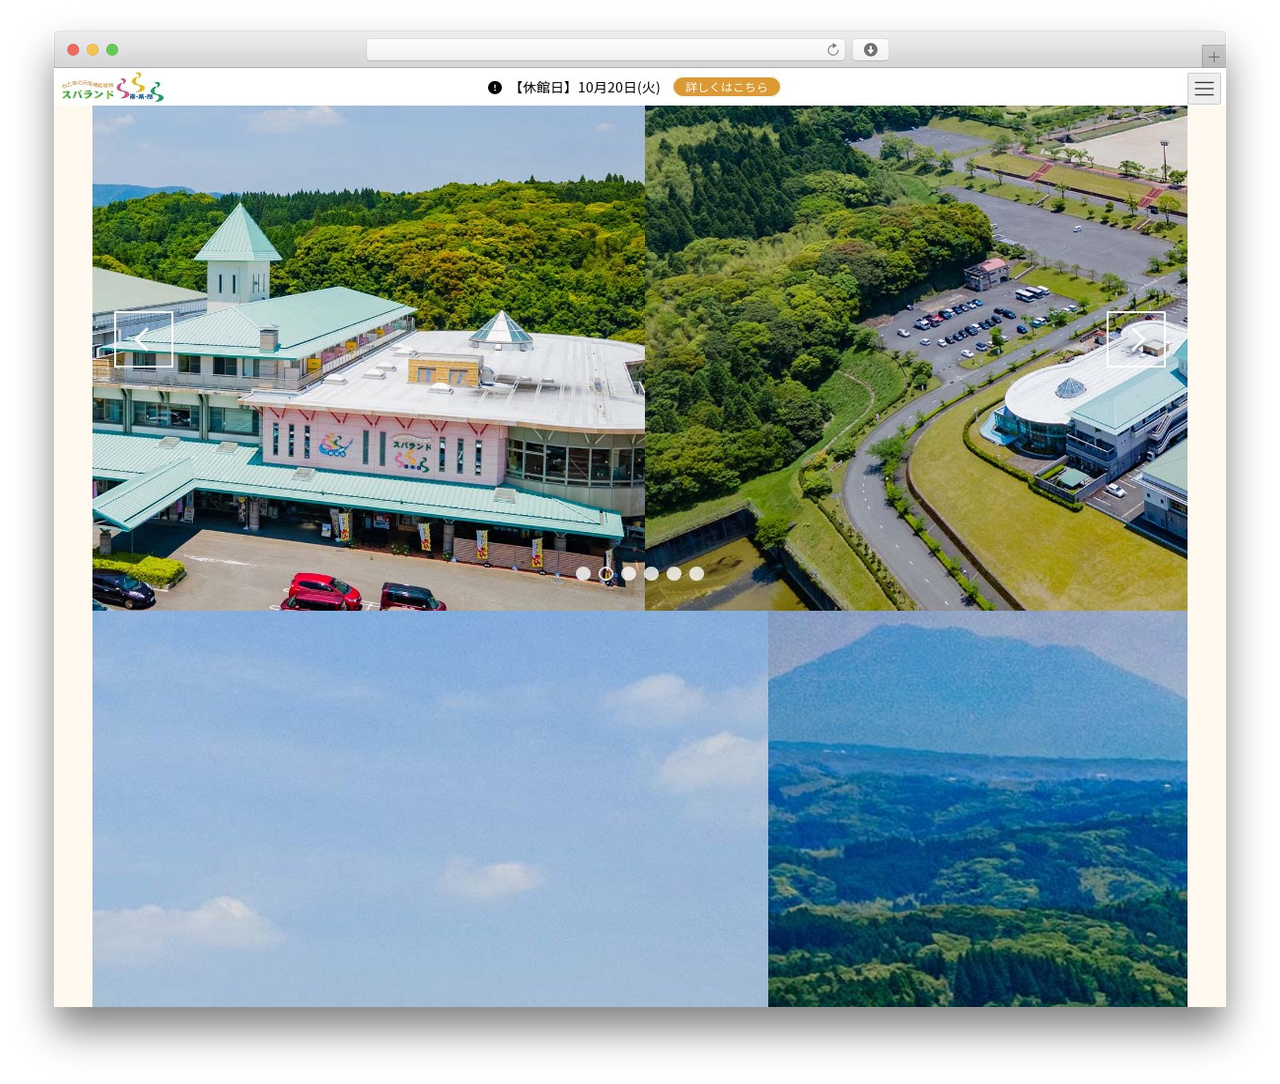Select the third carousel dot
The image size is (1280, 1084).
coord(629,573)
